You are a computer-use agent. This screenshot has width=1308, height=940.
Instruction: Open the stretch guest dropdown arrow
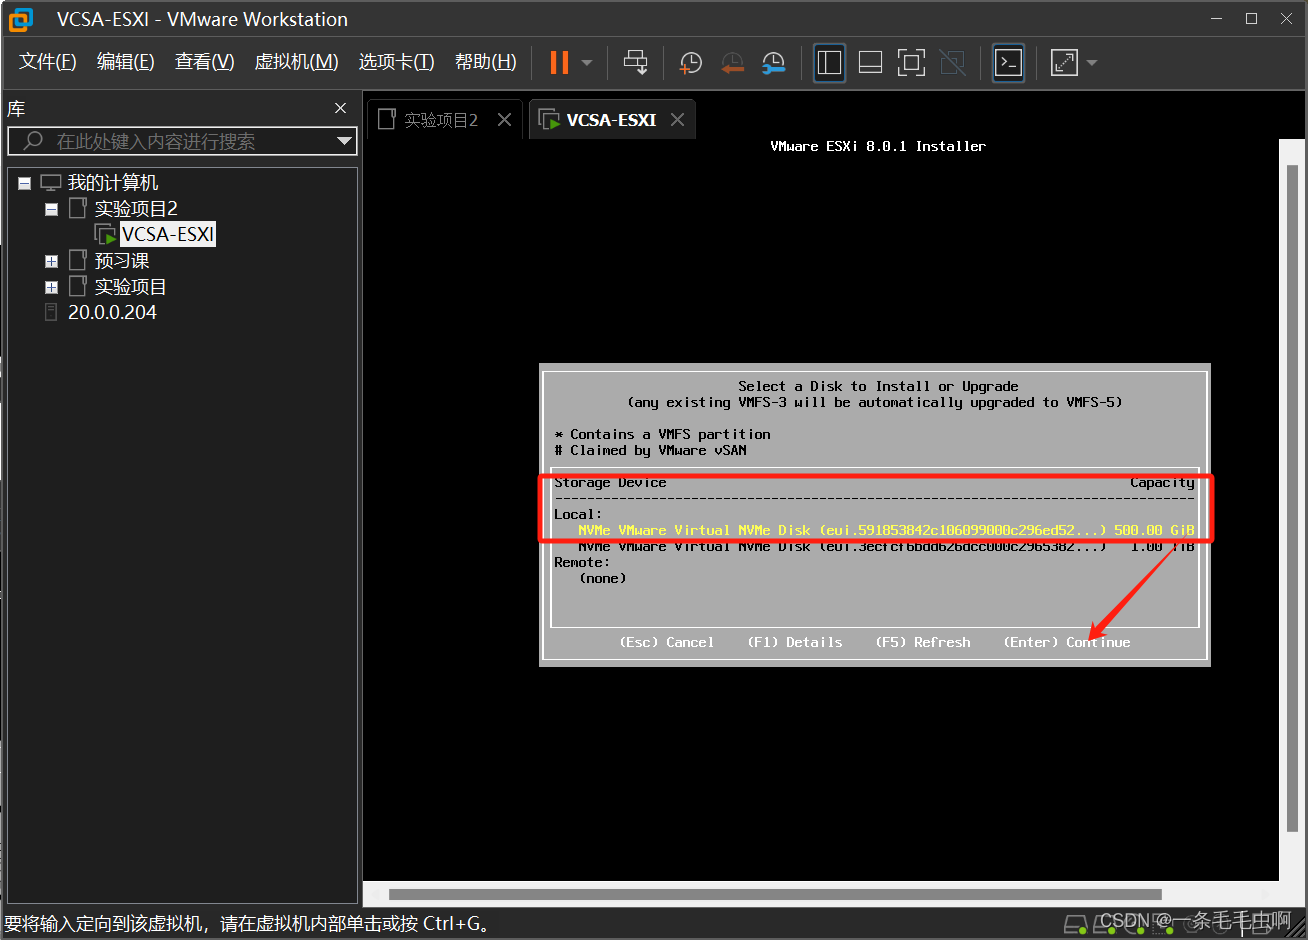(1092, 63)
